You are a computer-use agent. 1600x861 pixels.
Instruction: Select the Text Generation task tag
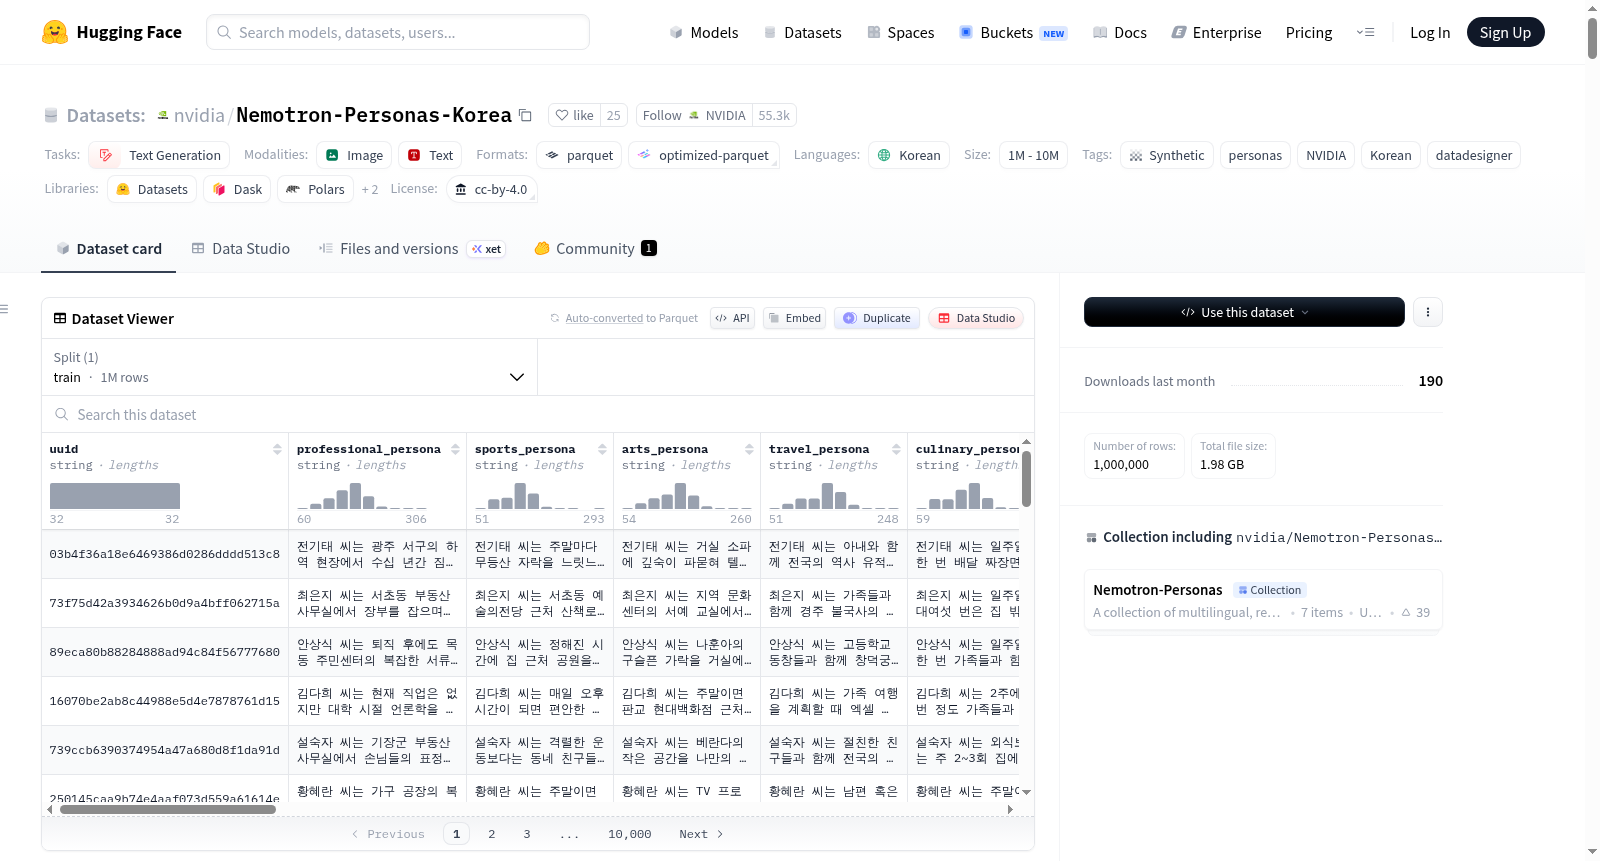tap(160, 155)
